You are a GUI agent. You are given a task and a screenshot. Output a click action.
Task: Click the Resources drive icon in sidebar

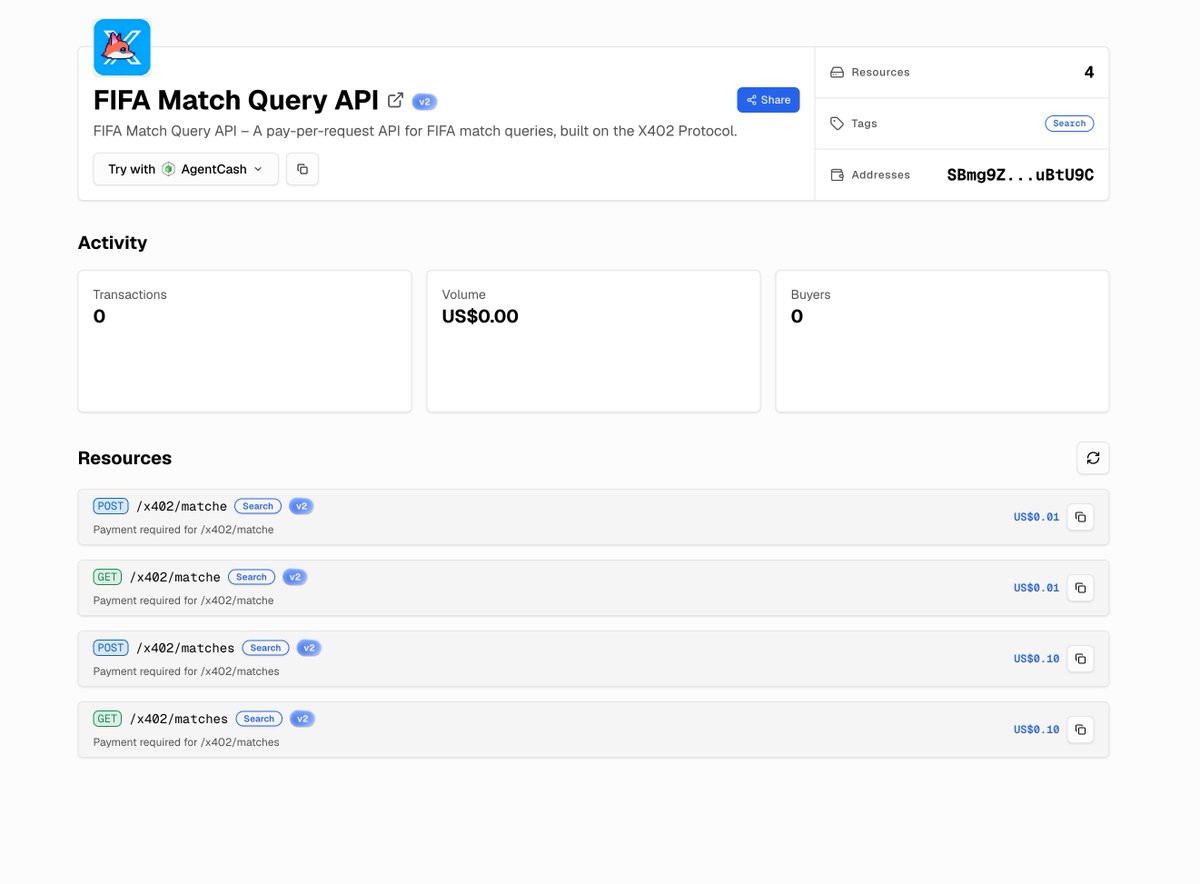click(837, 72)
